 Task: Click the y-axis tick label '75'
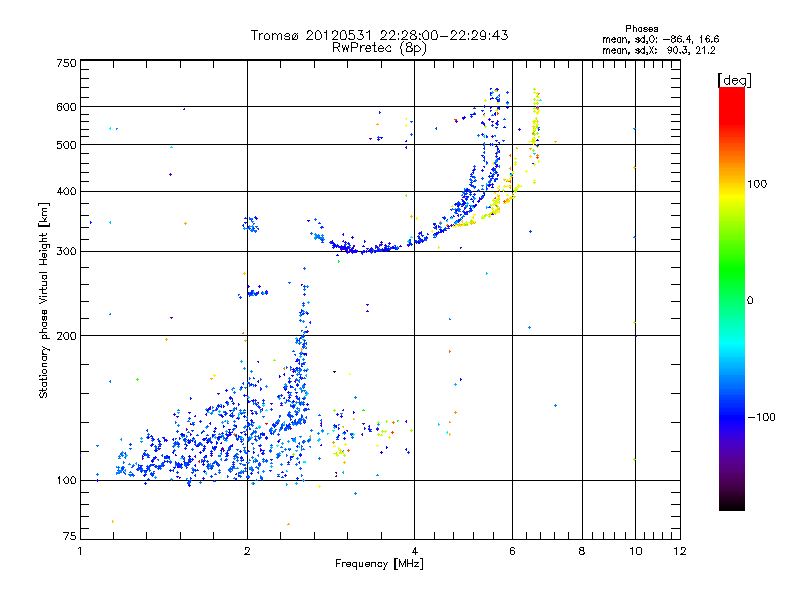click(70, 536)
